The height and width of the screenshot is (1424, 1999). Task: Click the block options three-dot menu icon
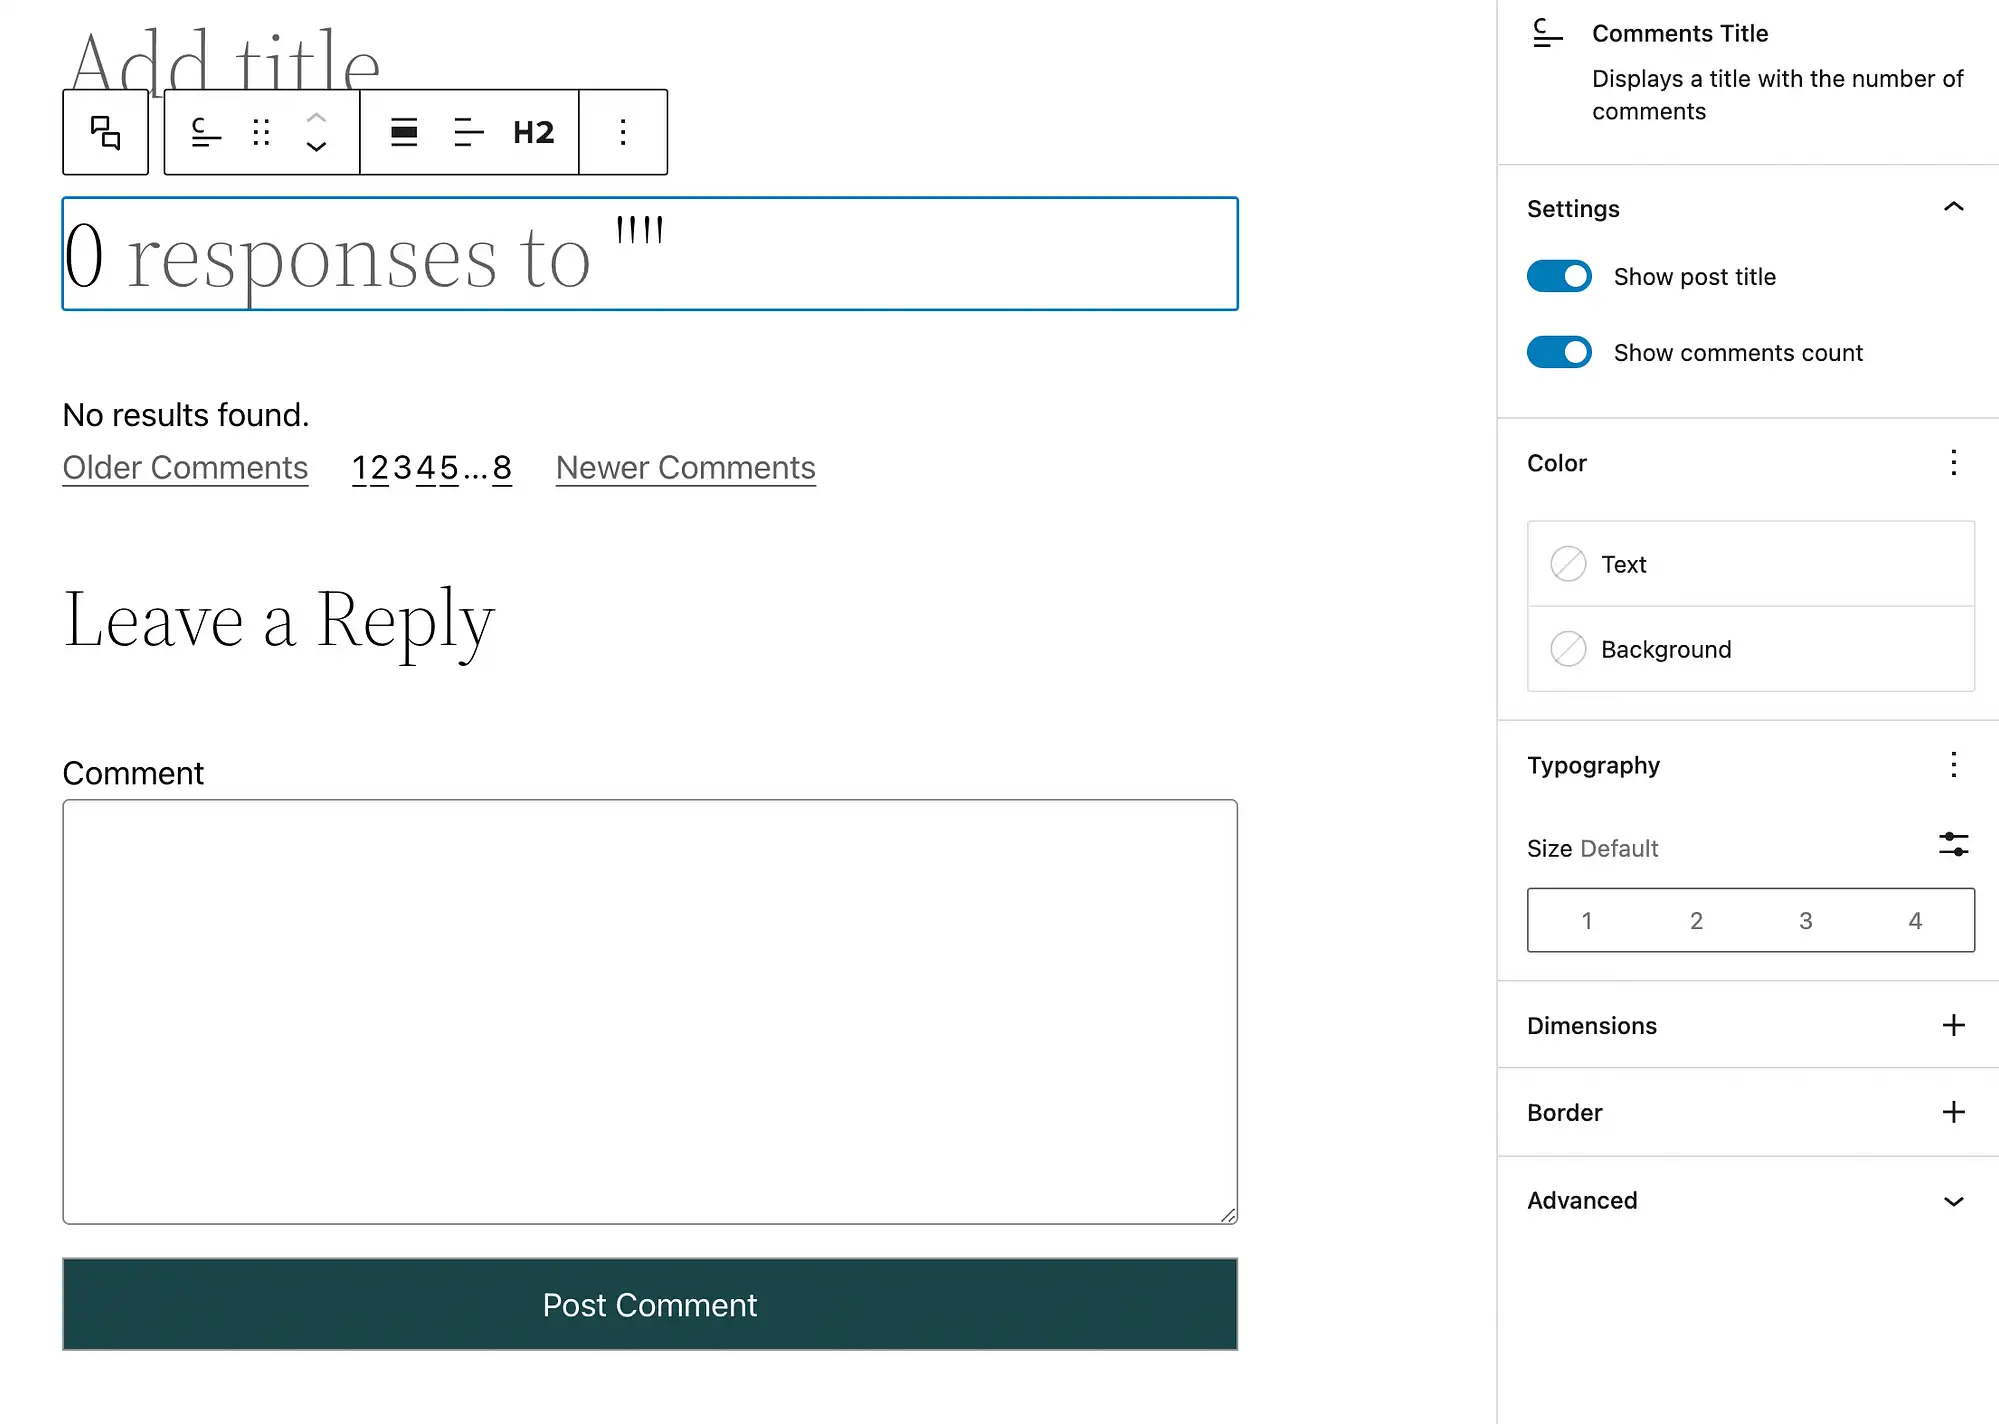coord(623,133)
